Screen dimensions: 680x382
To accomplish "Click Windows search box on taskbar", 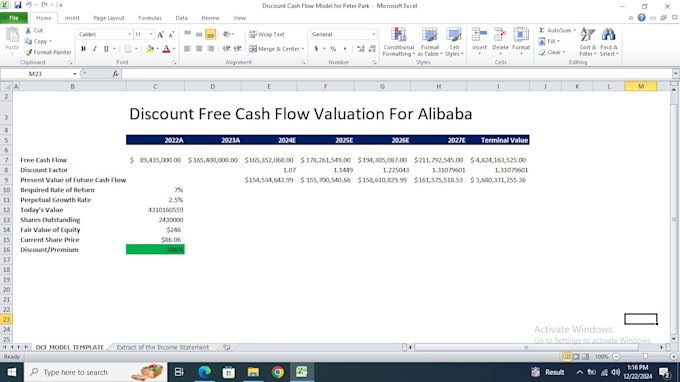I will (x=95, y=372).
